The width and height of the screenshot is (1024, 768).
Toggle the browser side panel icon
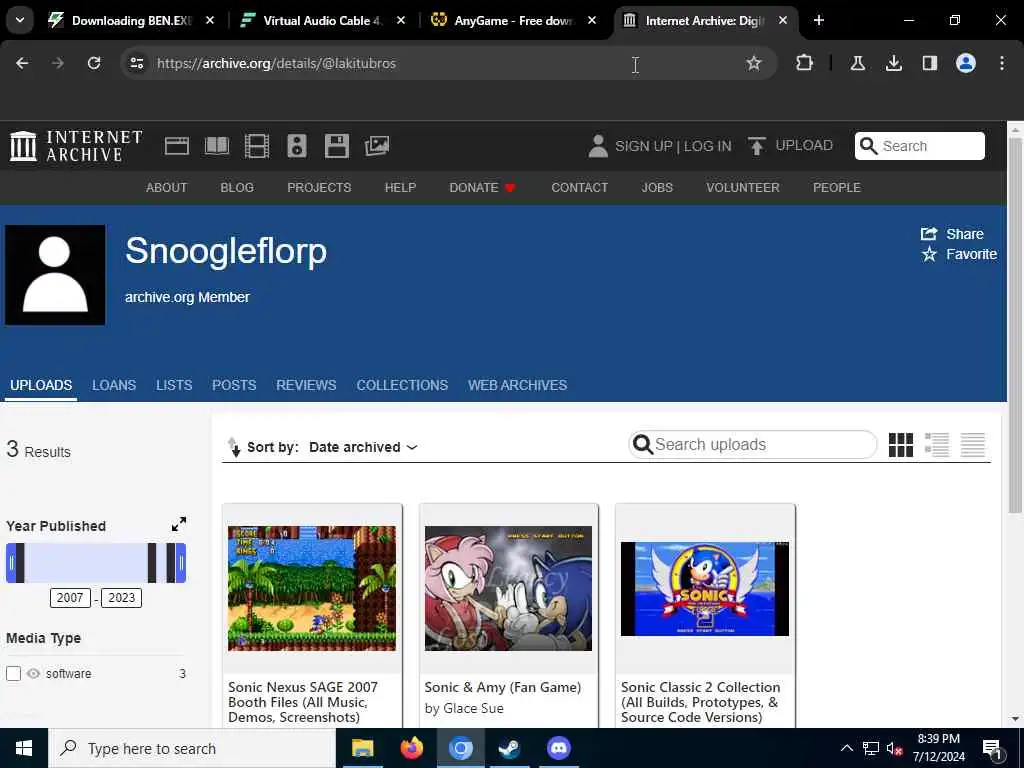929,63
